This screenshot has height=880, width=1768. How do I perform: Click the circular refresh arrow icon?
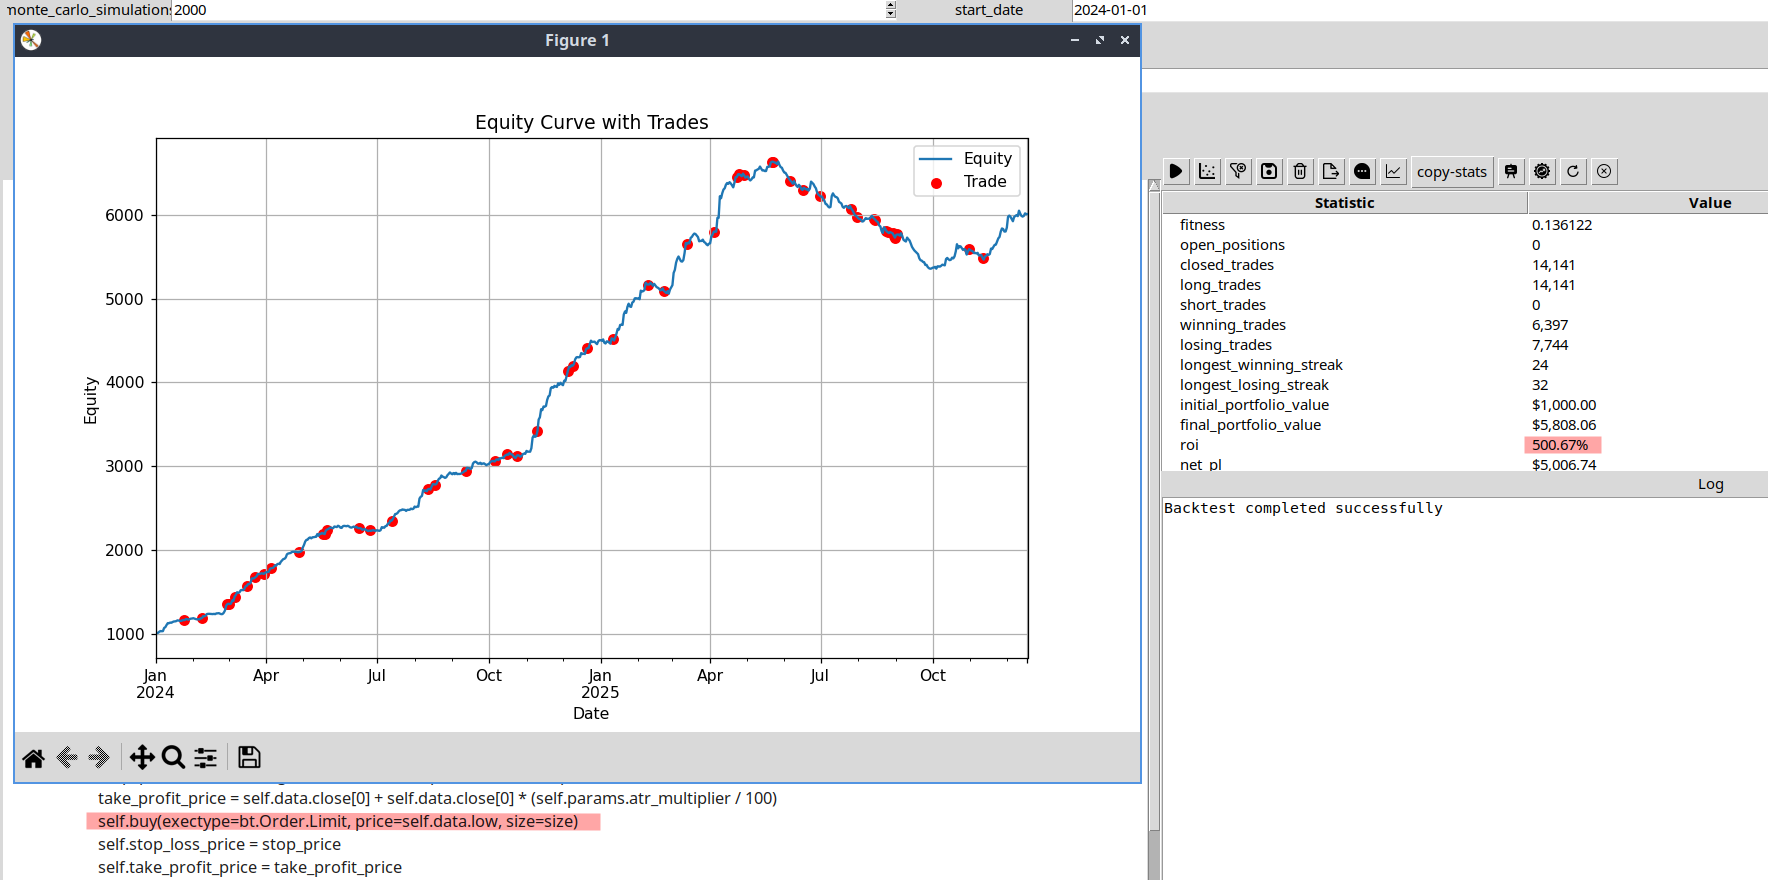(x=1573, y=171)
